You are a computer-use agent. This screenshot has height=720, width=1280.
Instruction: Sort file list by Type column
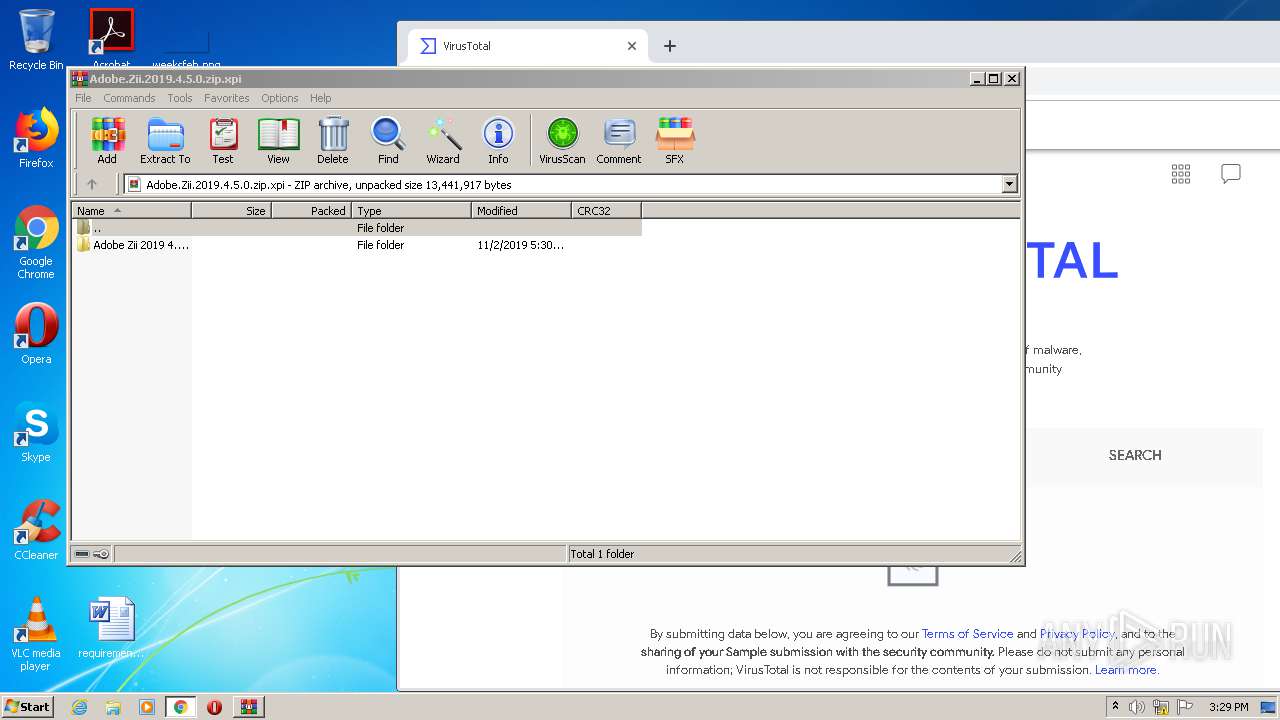pos(411,211)
